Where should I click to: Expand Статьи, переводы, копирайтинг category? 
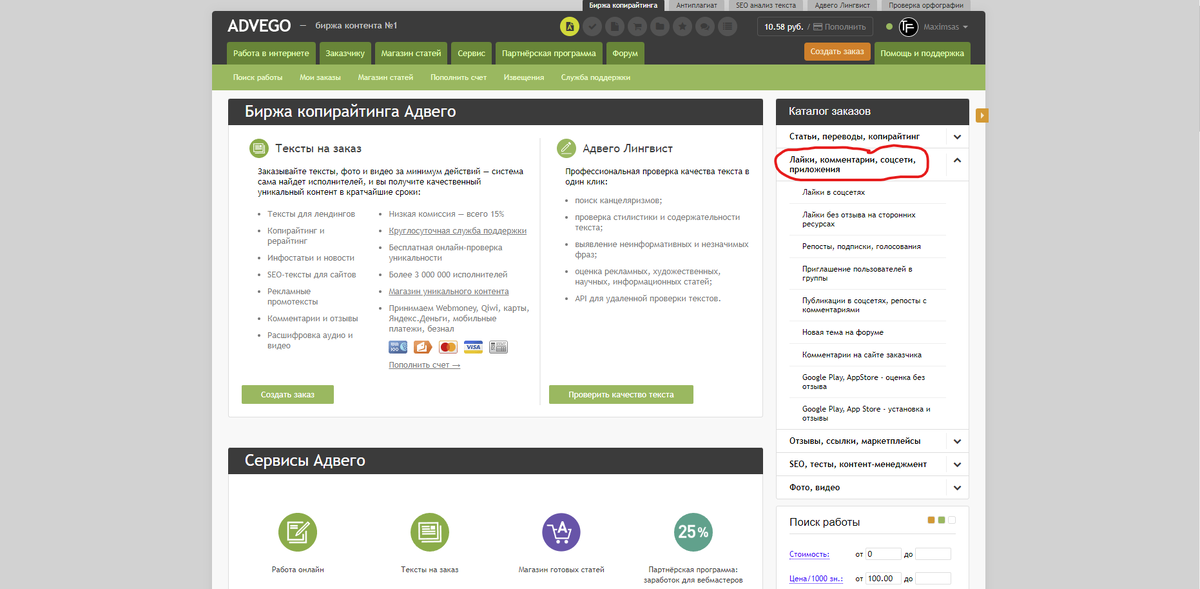tap(957, 136)
